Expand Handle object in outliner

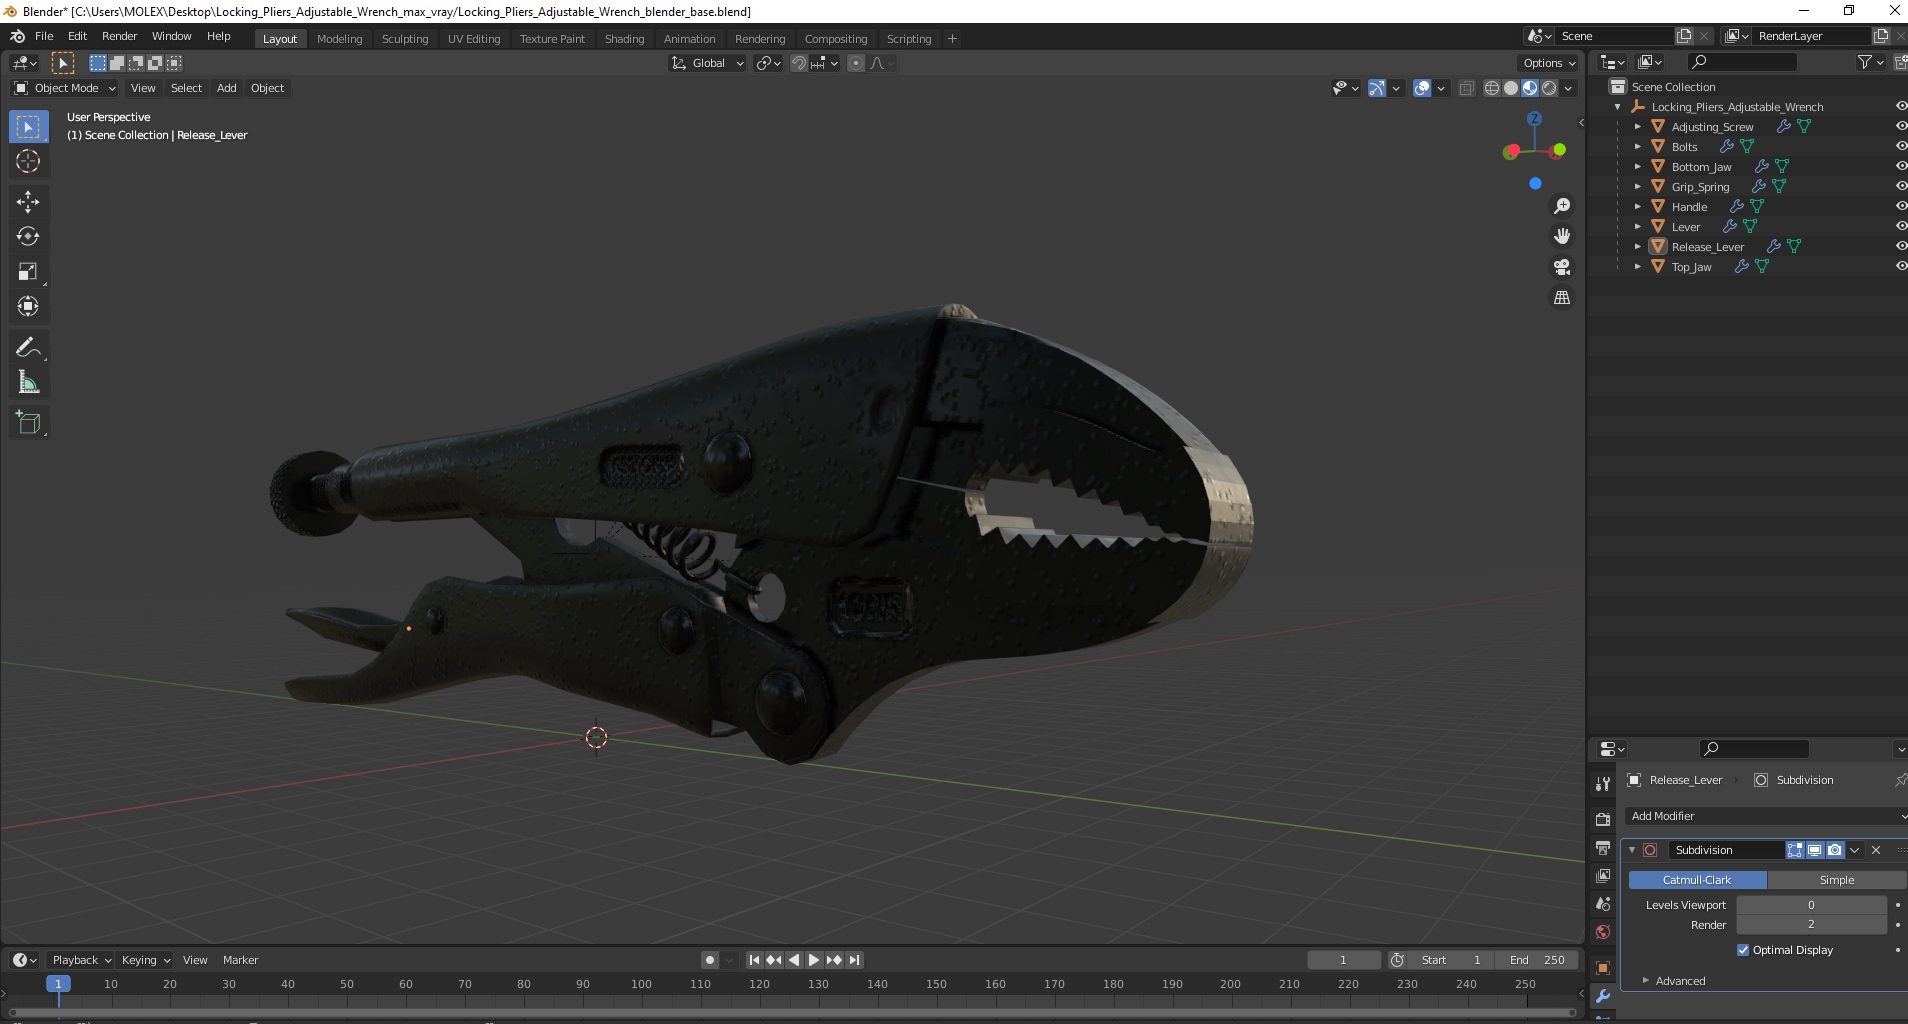pos(1638,207)
